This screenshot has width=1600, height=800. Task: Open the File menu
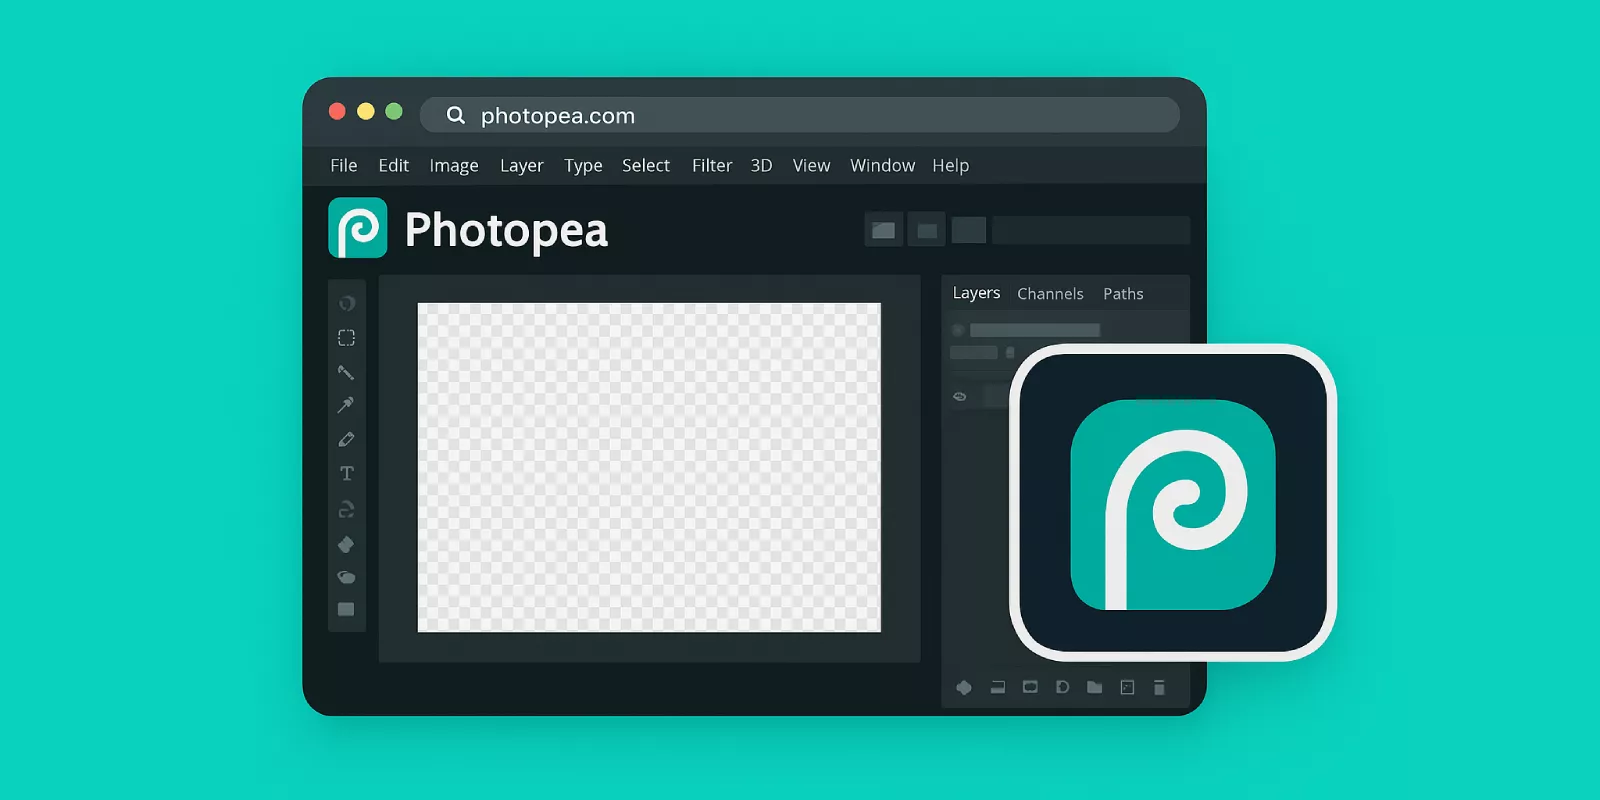pos(344,165)
